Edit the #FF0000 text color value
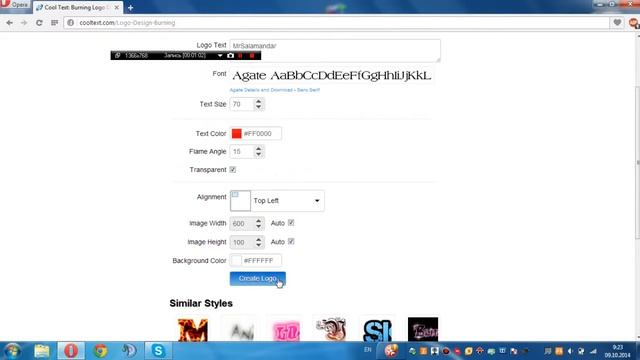Image resolution: width=640 pixels, height=360 pixels. (x=261, y=133)
